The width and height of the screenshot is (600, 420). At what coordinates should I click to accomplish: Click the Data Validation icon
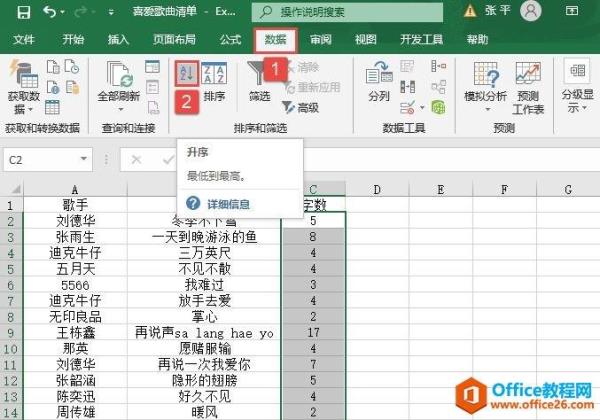tap(407, 107)
